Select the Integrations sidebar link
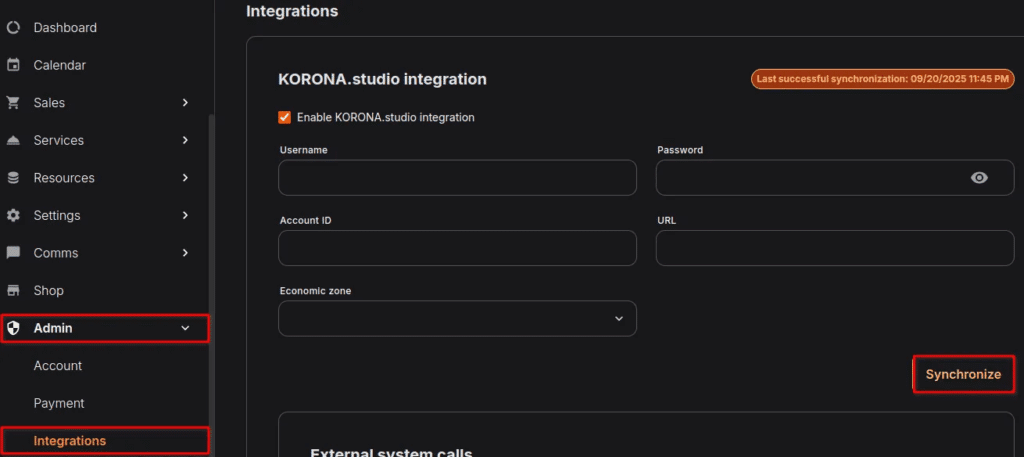The width and height of the screenshot is (1024, 457). pos(70,441)
